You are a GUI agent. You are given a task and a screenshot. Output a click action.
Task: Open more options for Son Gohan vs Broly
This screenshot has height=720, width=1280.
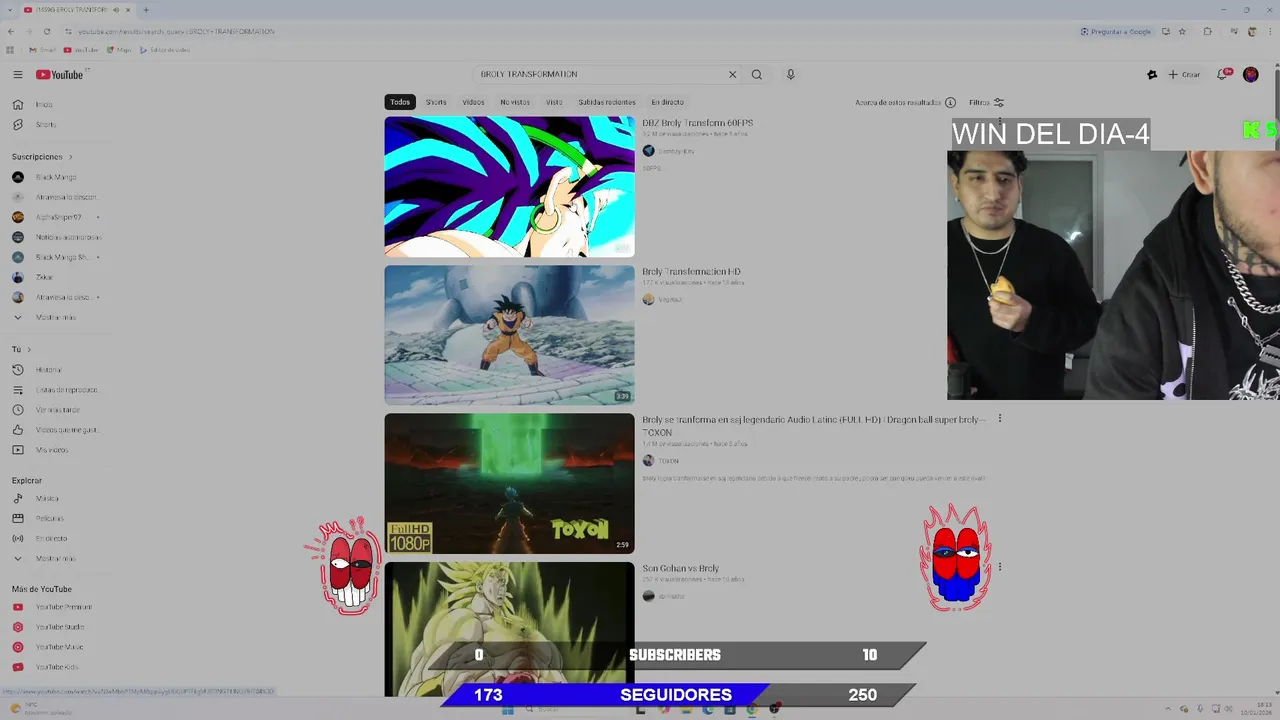pyautogui.click(x=999, y=567)
